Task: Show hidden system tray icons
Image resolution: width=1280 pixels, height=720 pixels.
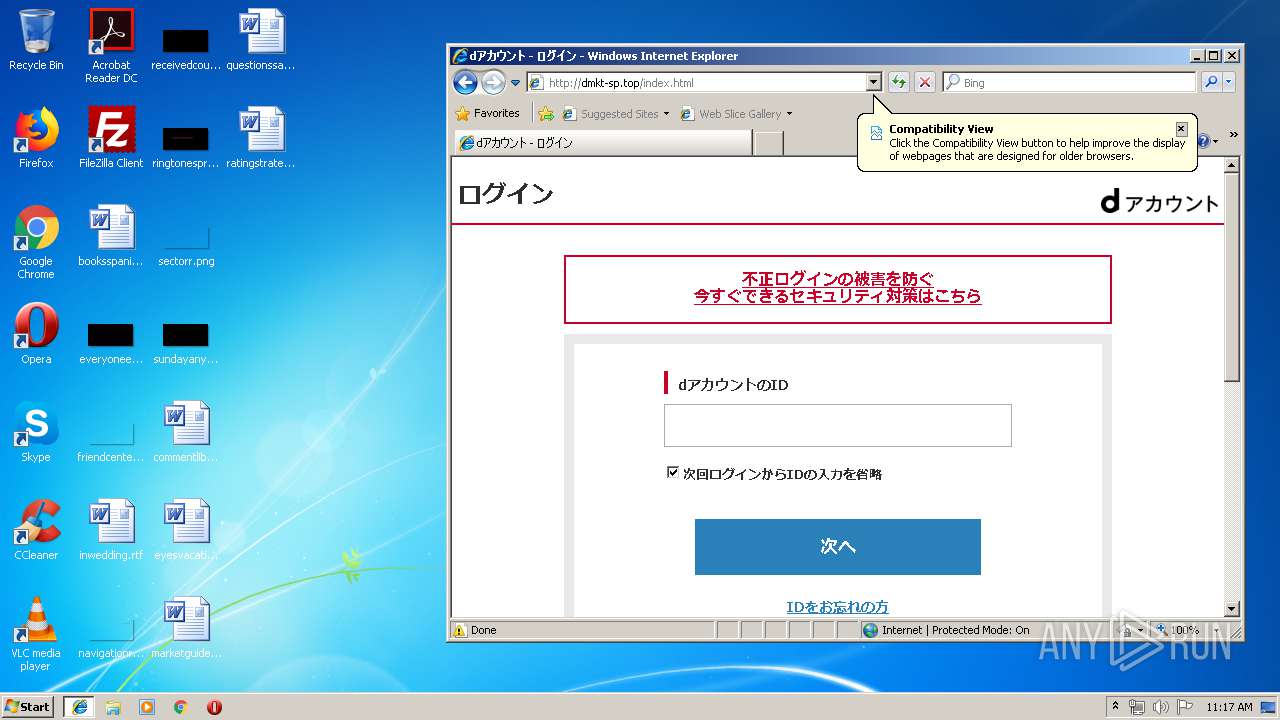Action: 1115,706
